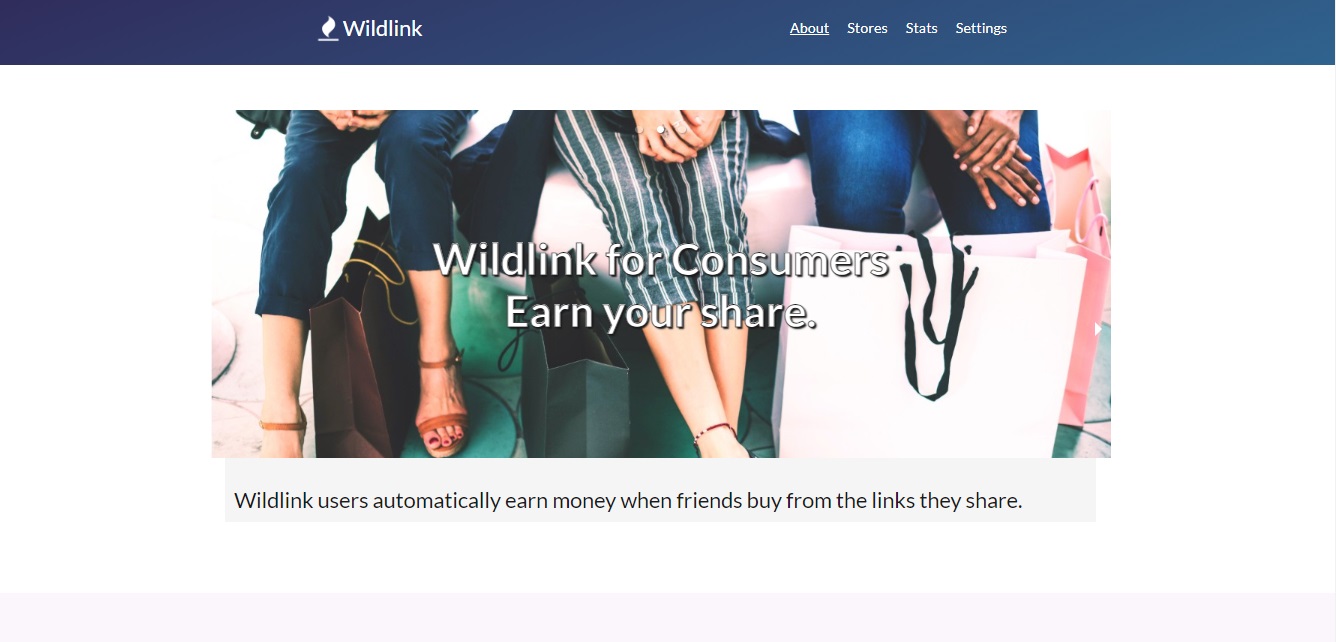Click the hands with rings at the banner top

click(x=675, y=133)
